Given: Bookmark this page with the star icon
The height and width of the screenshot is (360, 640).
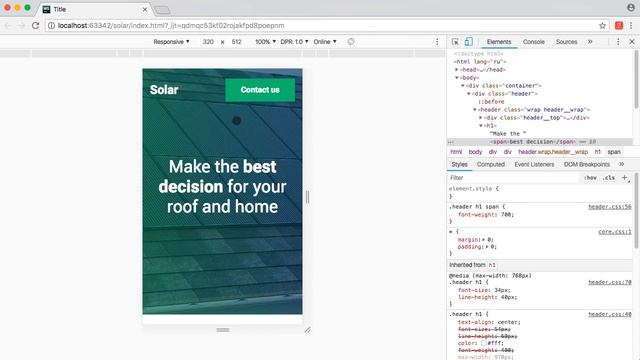Looking at the screenshot, I should (x=602, y=25).
